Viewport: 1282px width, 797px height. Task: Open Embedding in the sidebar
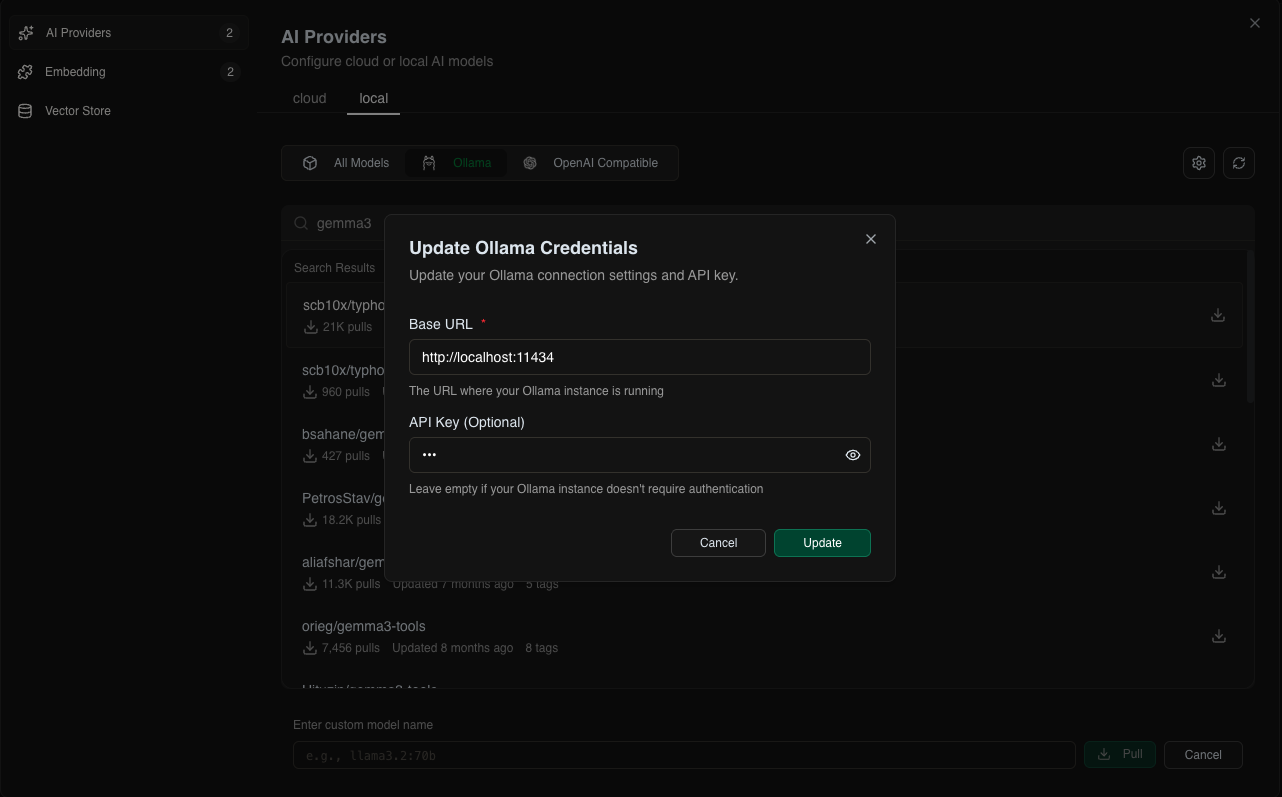click(128, 72)
